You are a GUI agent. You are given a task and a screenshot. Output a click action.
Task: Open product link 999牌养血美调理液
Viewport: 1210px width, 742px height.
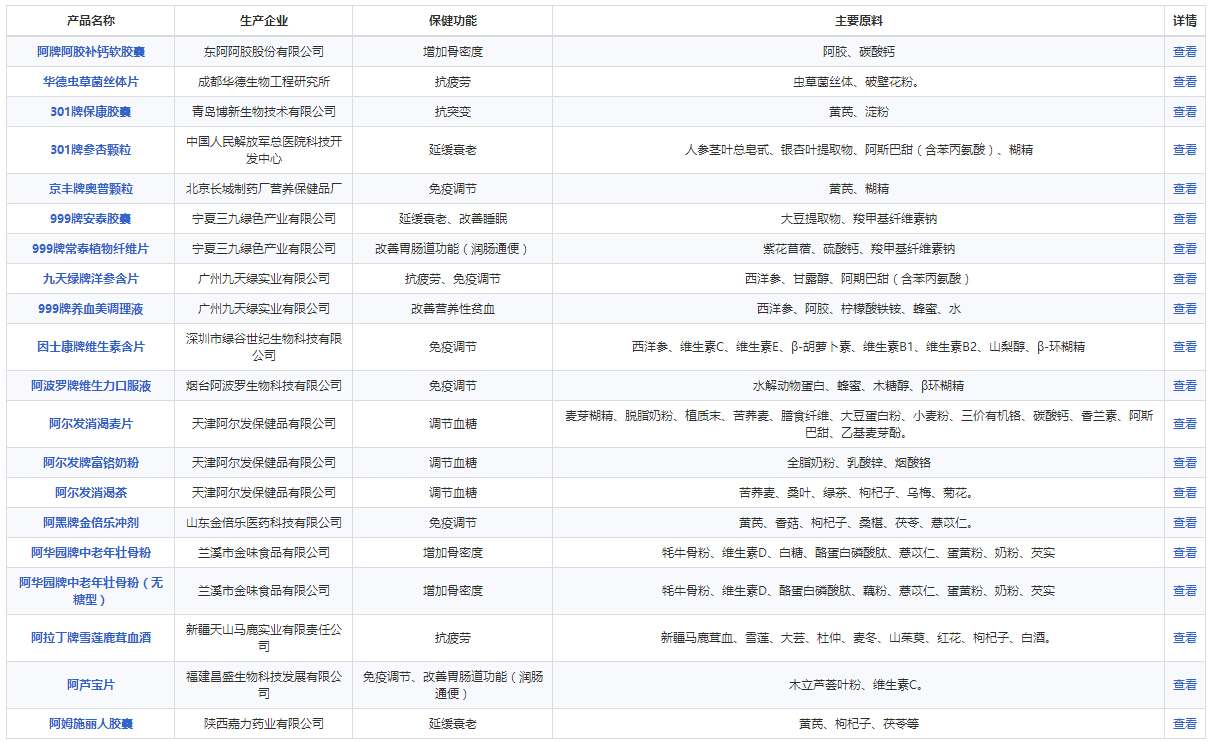click(x=91, y=309)
